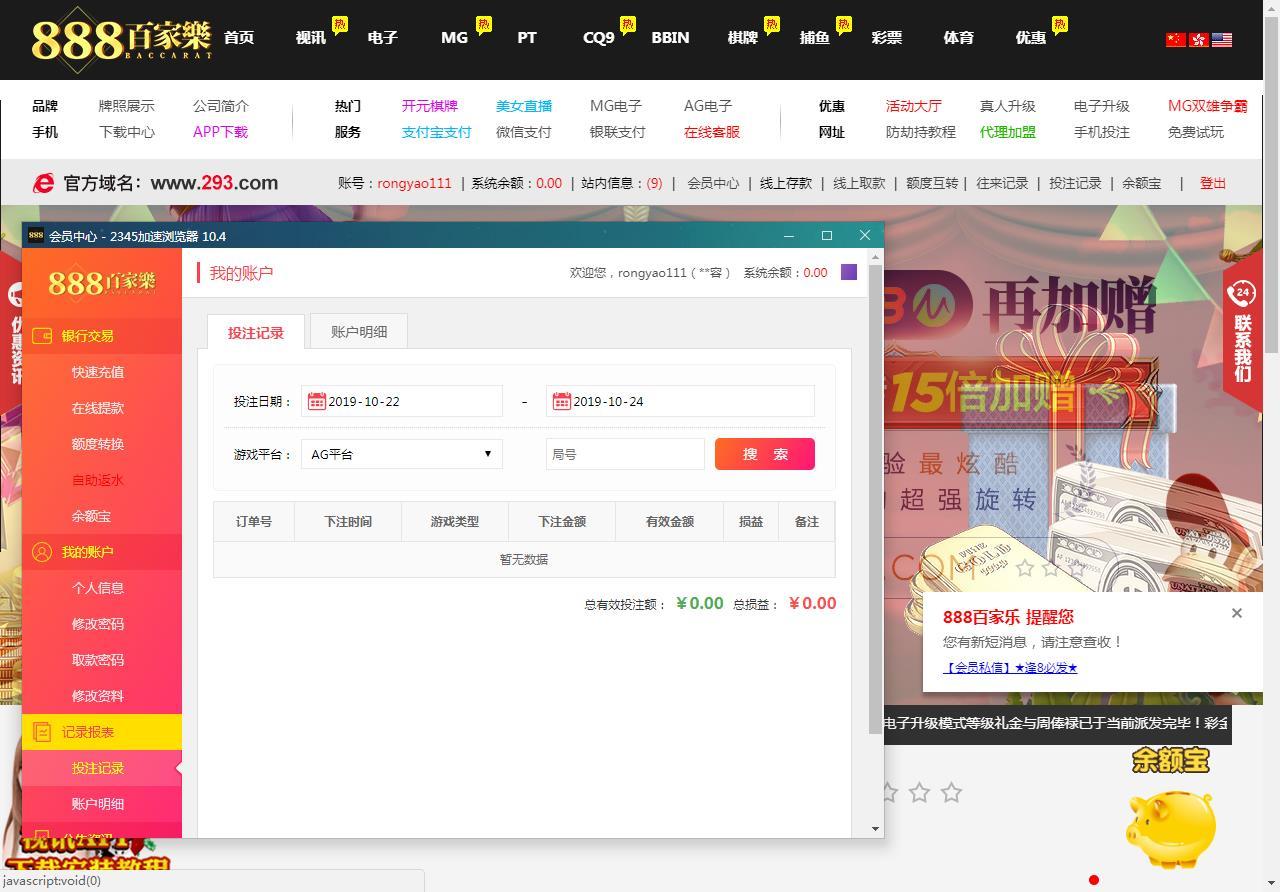Maximize the 会员中心 popup window
This screenshot has width=1280, height=892.
point(827,236)
